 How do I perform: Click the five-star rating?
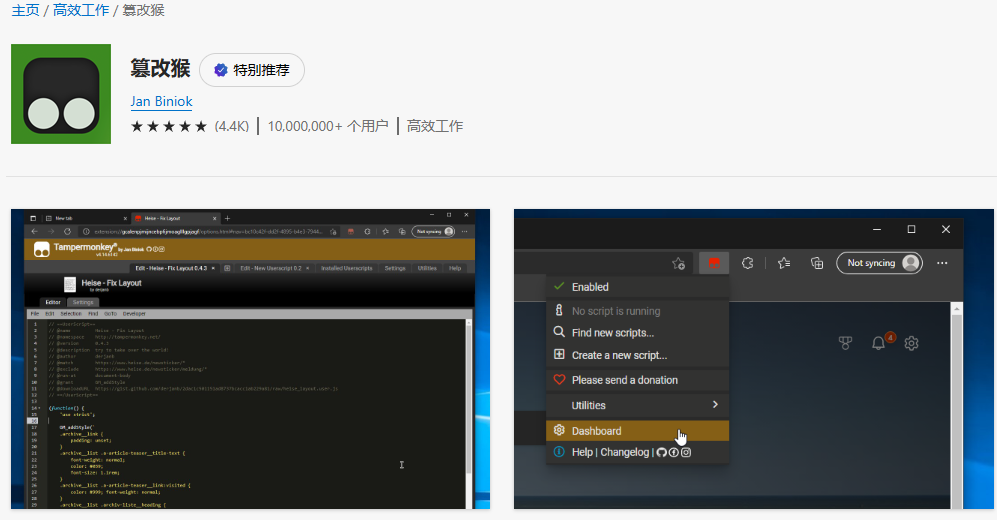(169, 126)
